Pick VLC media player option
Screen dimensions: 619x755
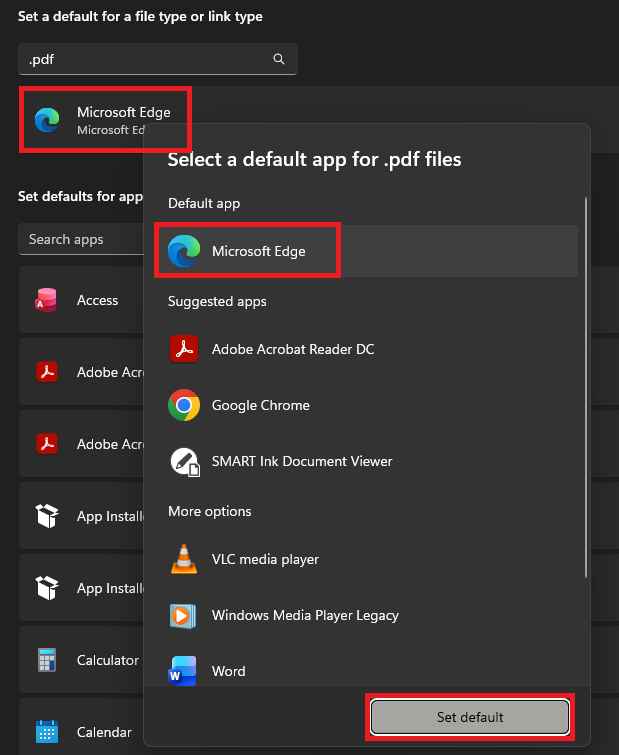(366, 559)
